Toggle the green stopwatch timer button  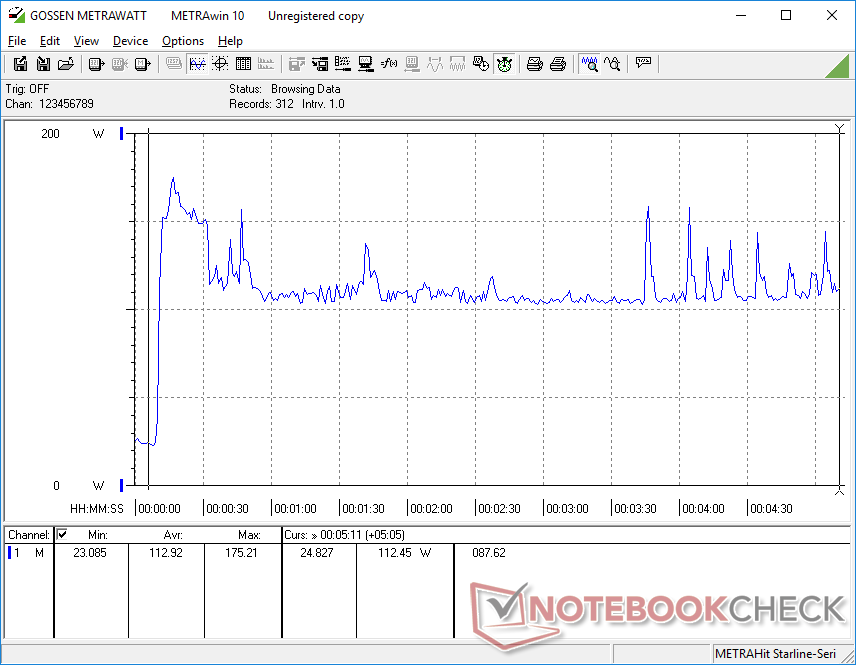click(504, 64)
